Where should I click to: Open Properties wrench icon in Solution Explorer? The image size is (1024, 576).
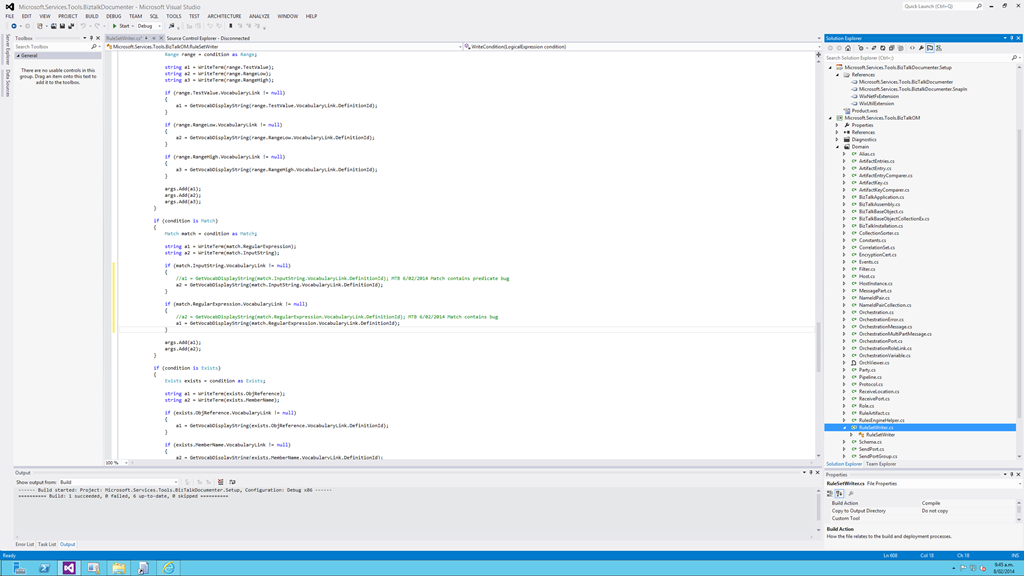(921, 48)
